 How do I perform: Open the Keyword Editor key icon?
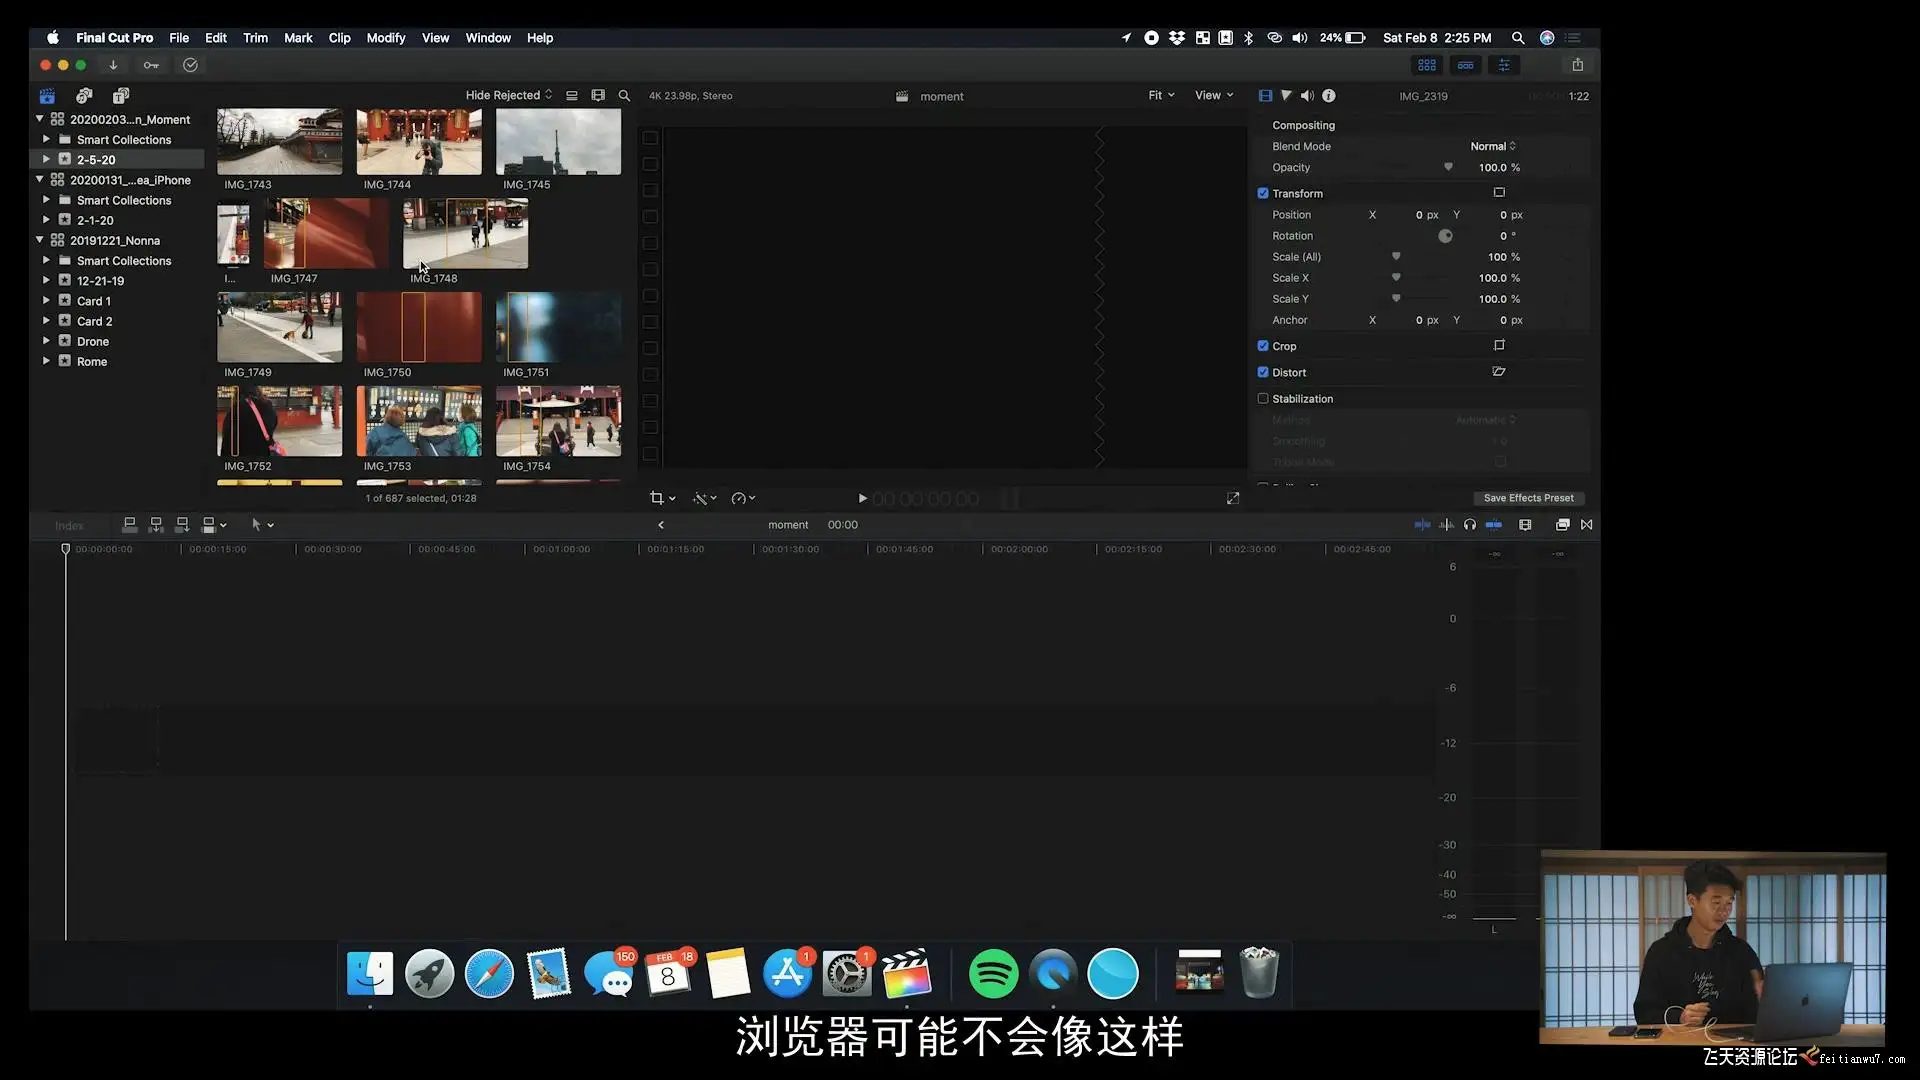coord(151,65)
